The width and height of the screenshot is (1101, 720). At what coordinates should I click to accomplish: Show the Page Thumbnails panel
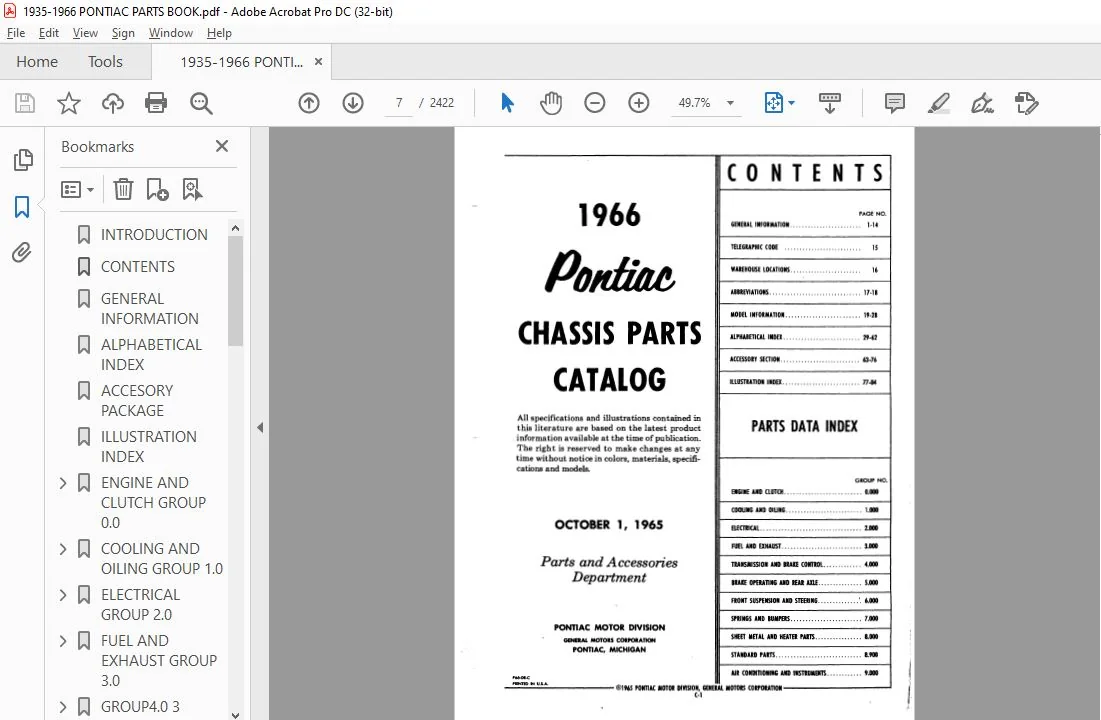coord(22,160)
